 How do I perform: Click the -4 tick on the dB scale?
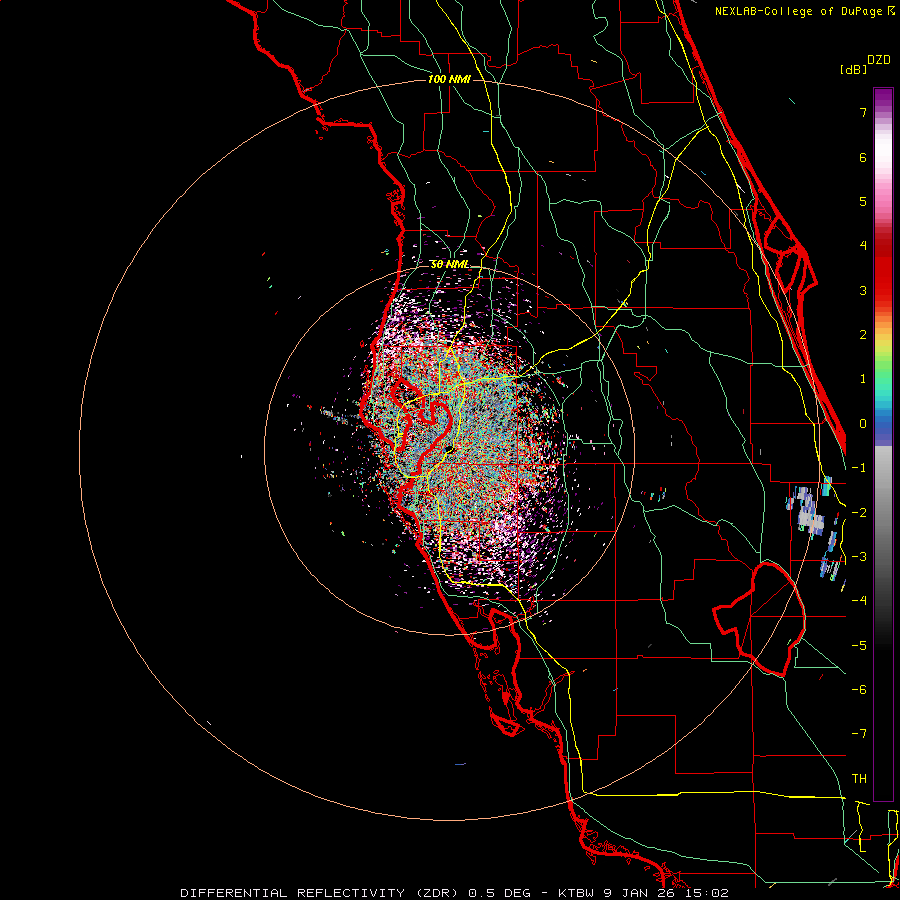pyautogui.click(x=859, y=601)
